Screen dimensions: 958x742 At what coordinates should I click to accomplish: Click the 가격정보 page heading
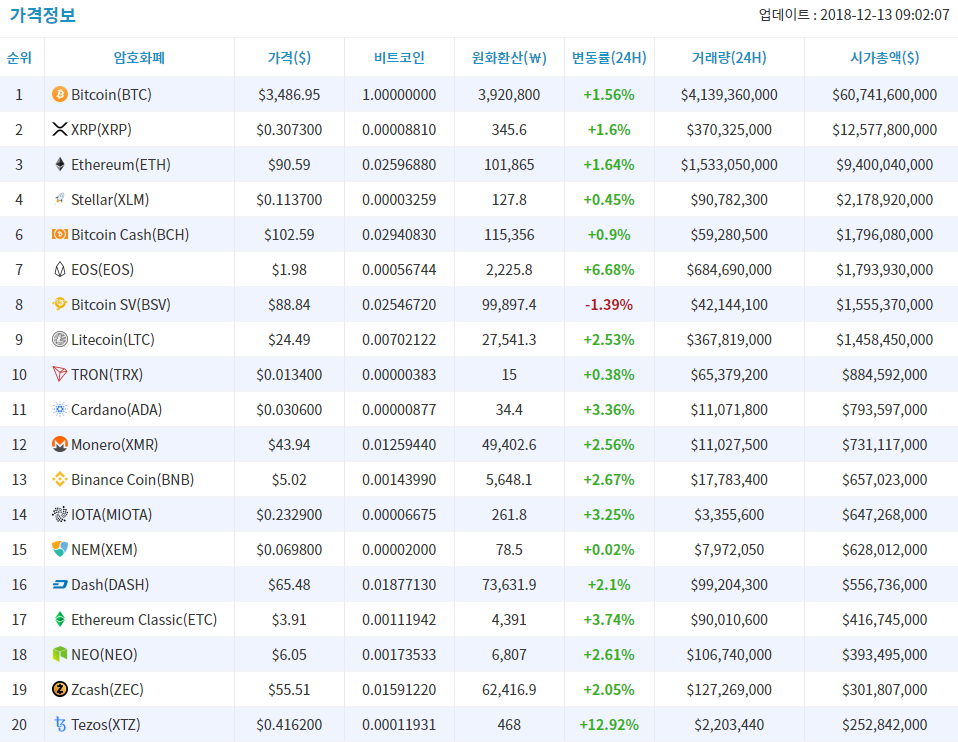42,15
